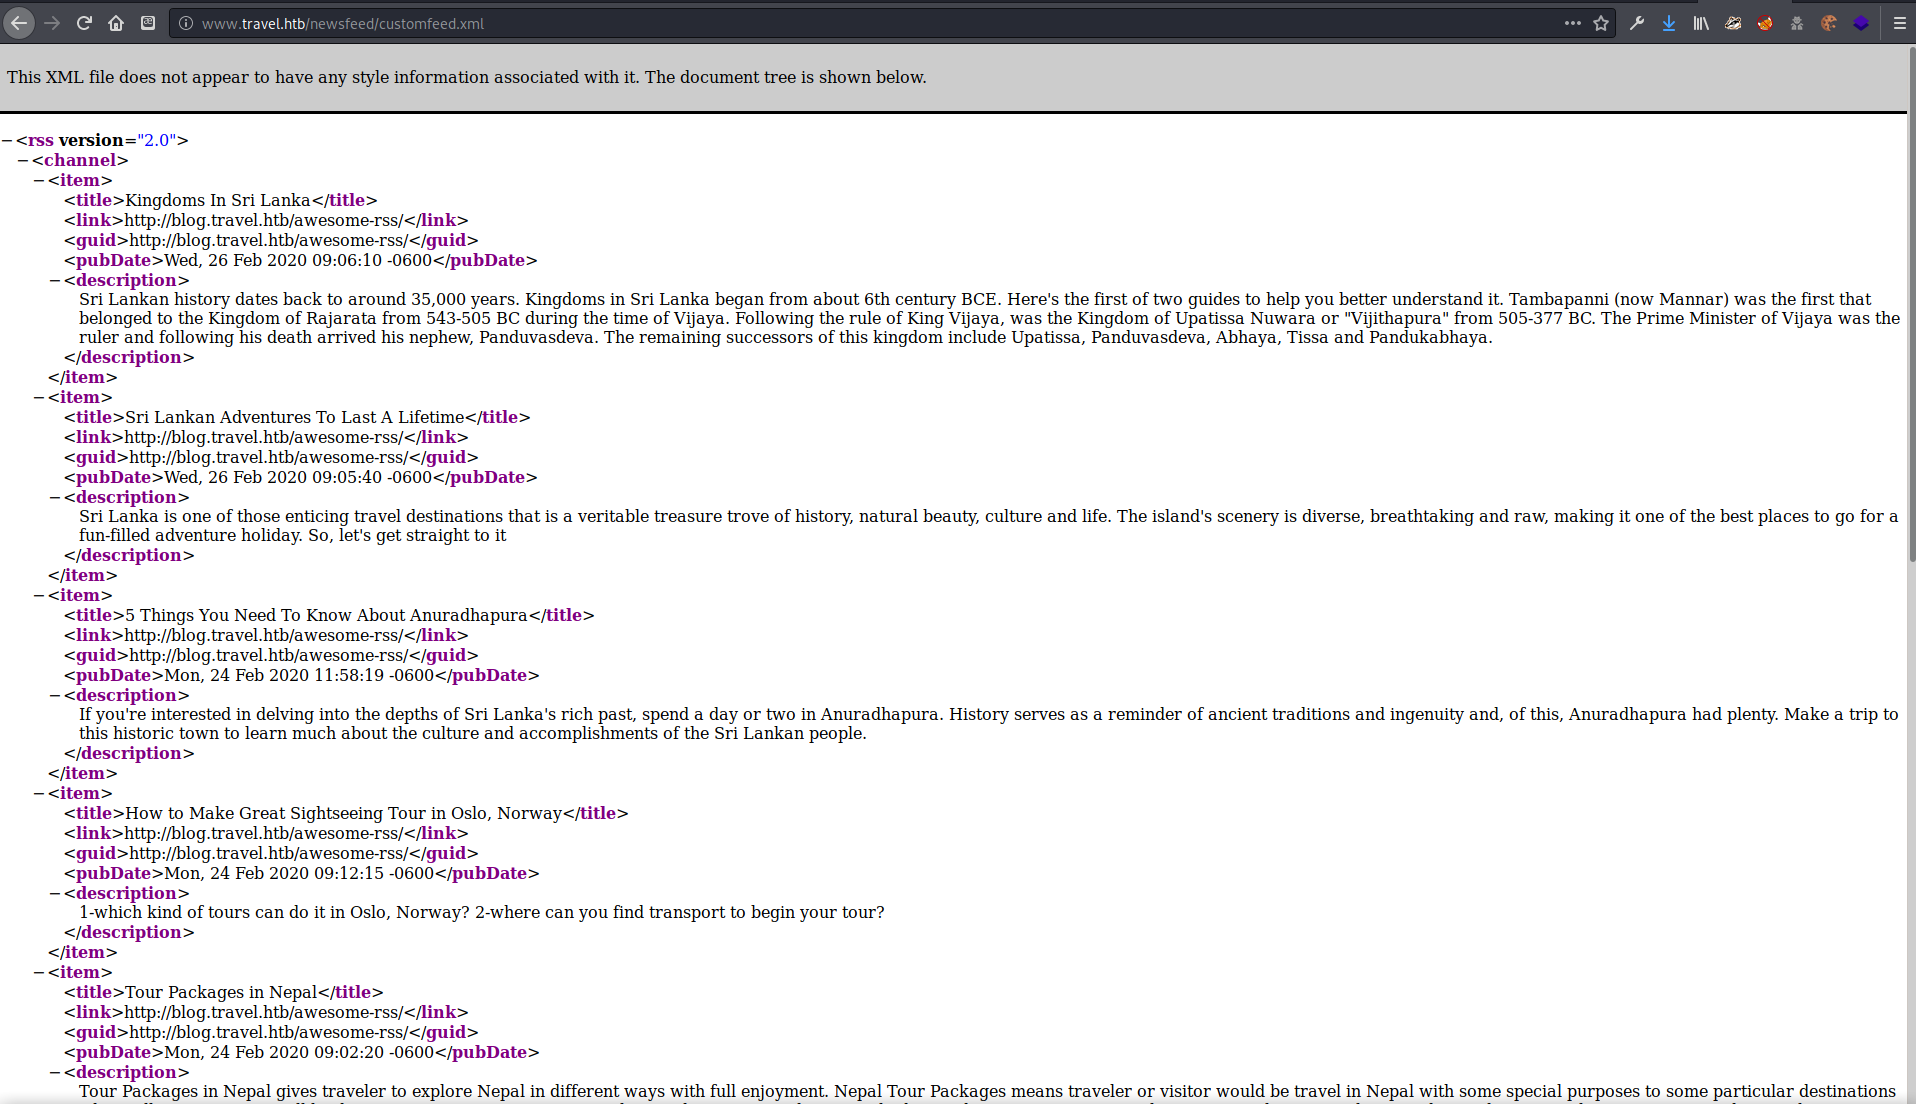
Task: Collapse the channel element
Action: (23, 161)
